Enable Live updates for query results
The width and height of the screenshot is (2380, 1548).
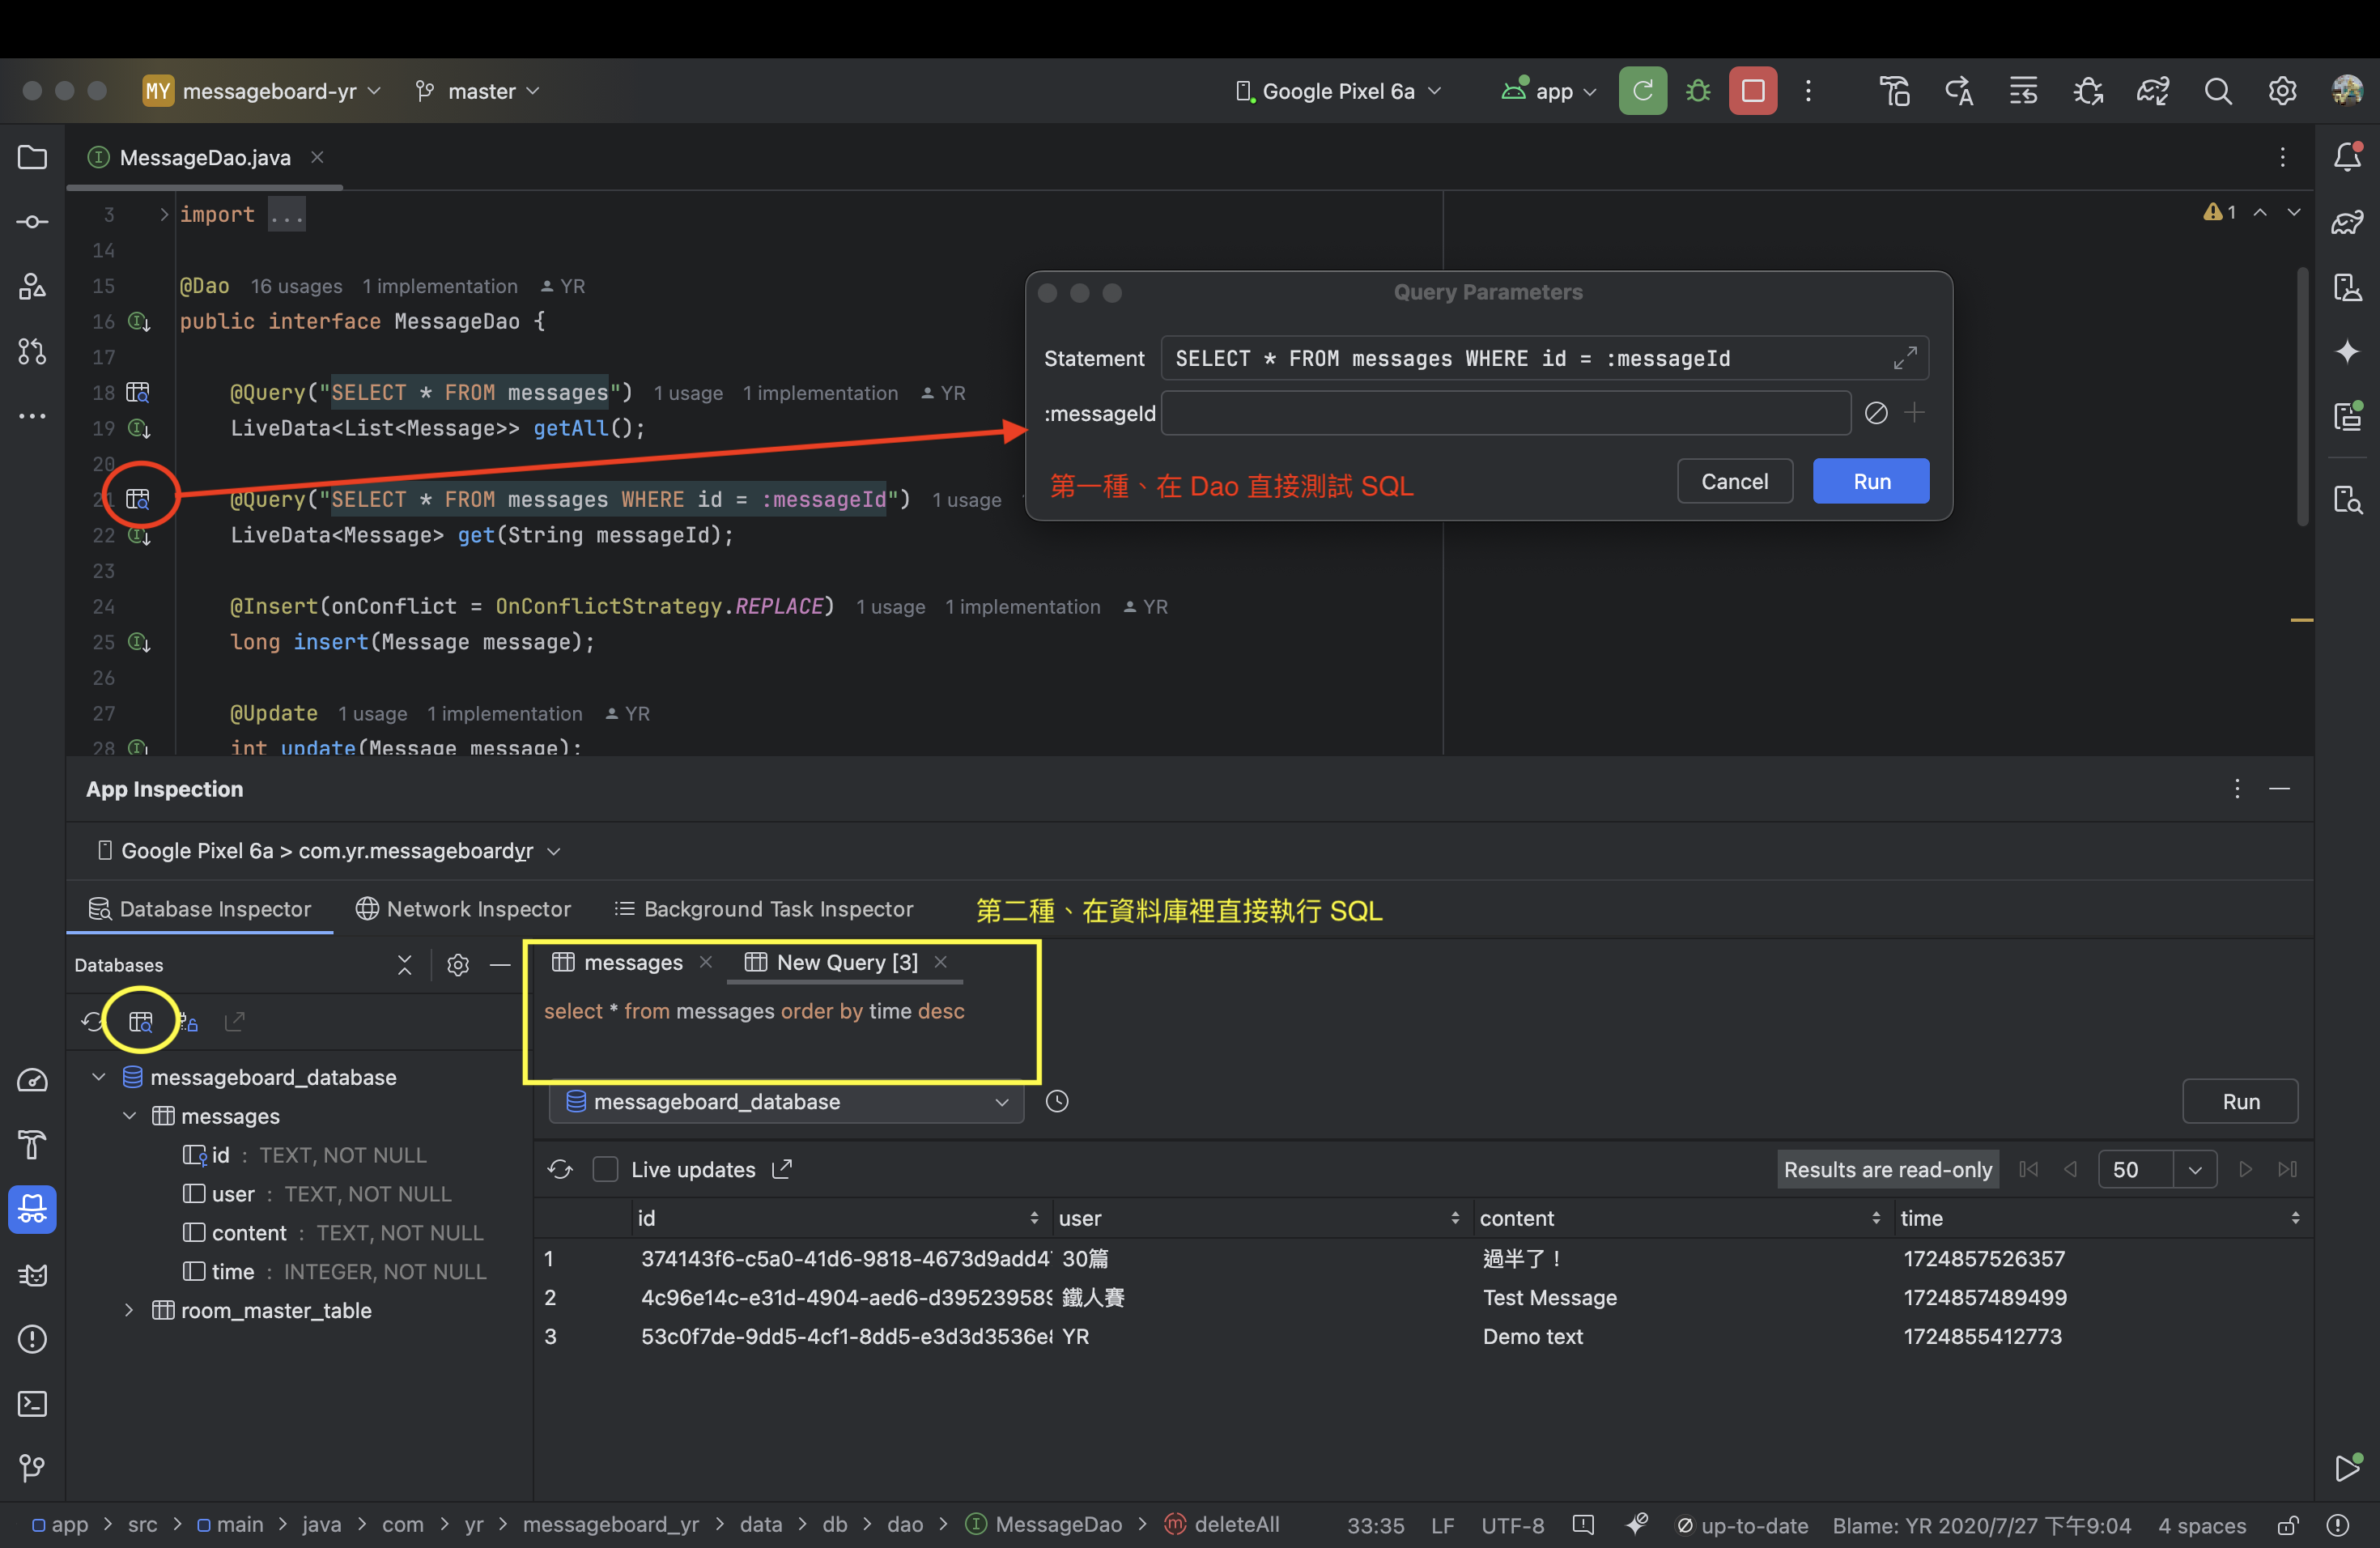605,1168
